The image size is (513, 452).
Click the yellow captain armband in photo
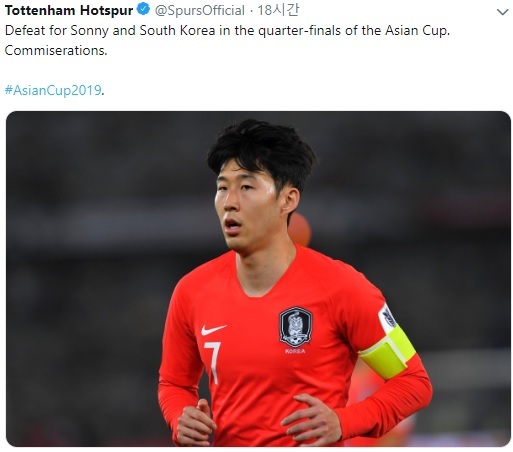(389, 352)
